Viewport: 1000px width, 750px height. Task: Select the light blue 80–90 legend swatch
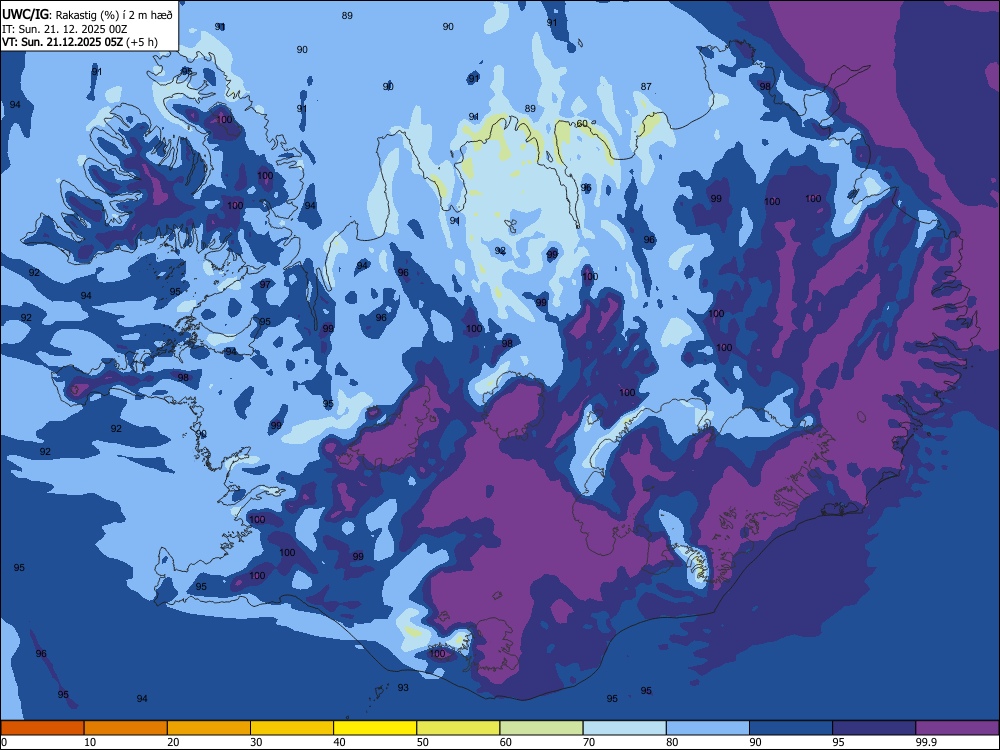pos(708,728)
